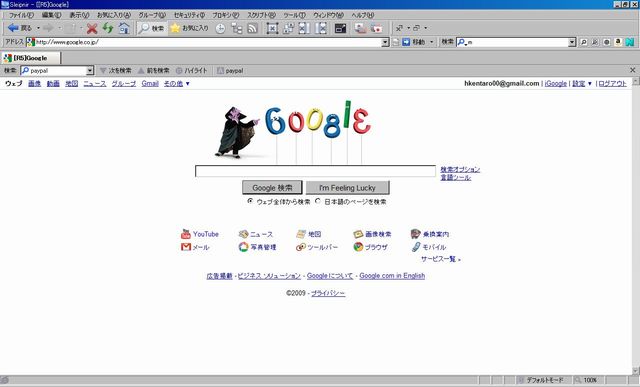Open the favorites star button
Viewport: 640px width, 387px height.
[189, 28]
